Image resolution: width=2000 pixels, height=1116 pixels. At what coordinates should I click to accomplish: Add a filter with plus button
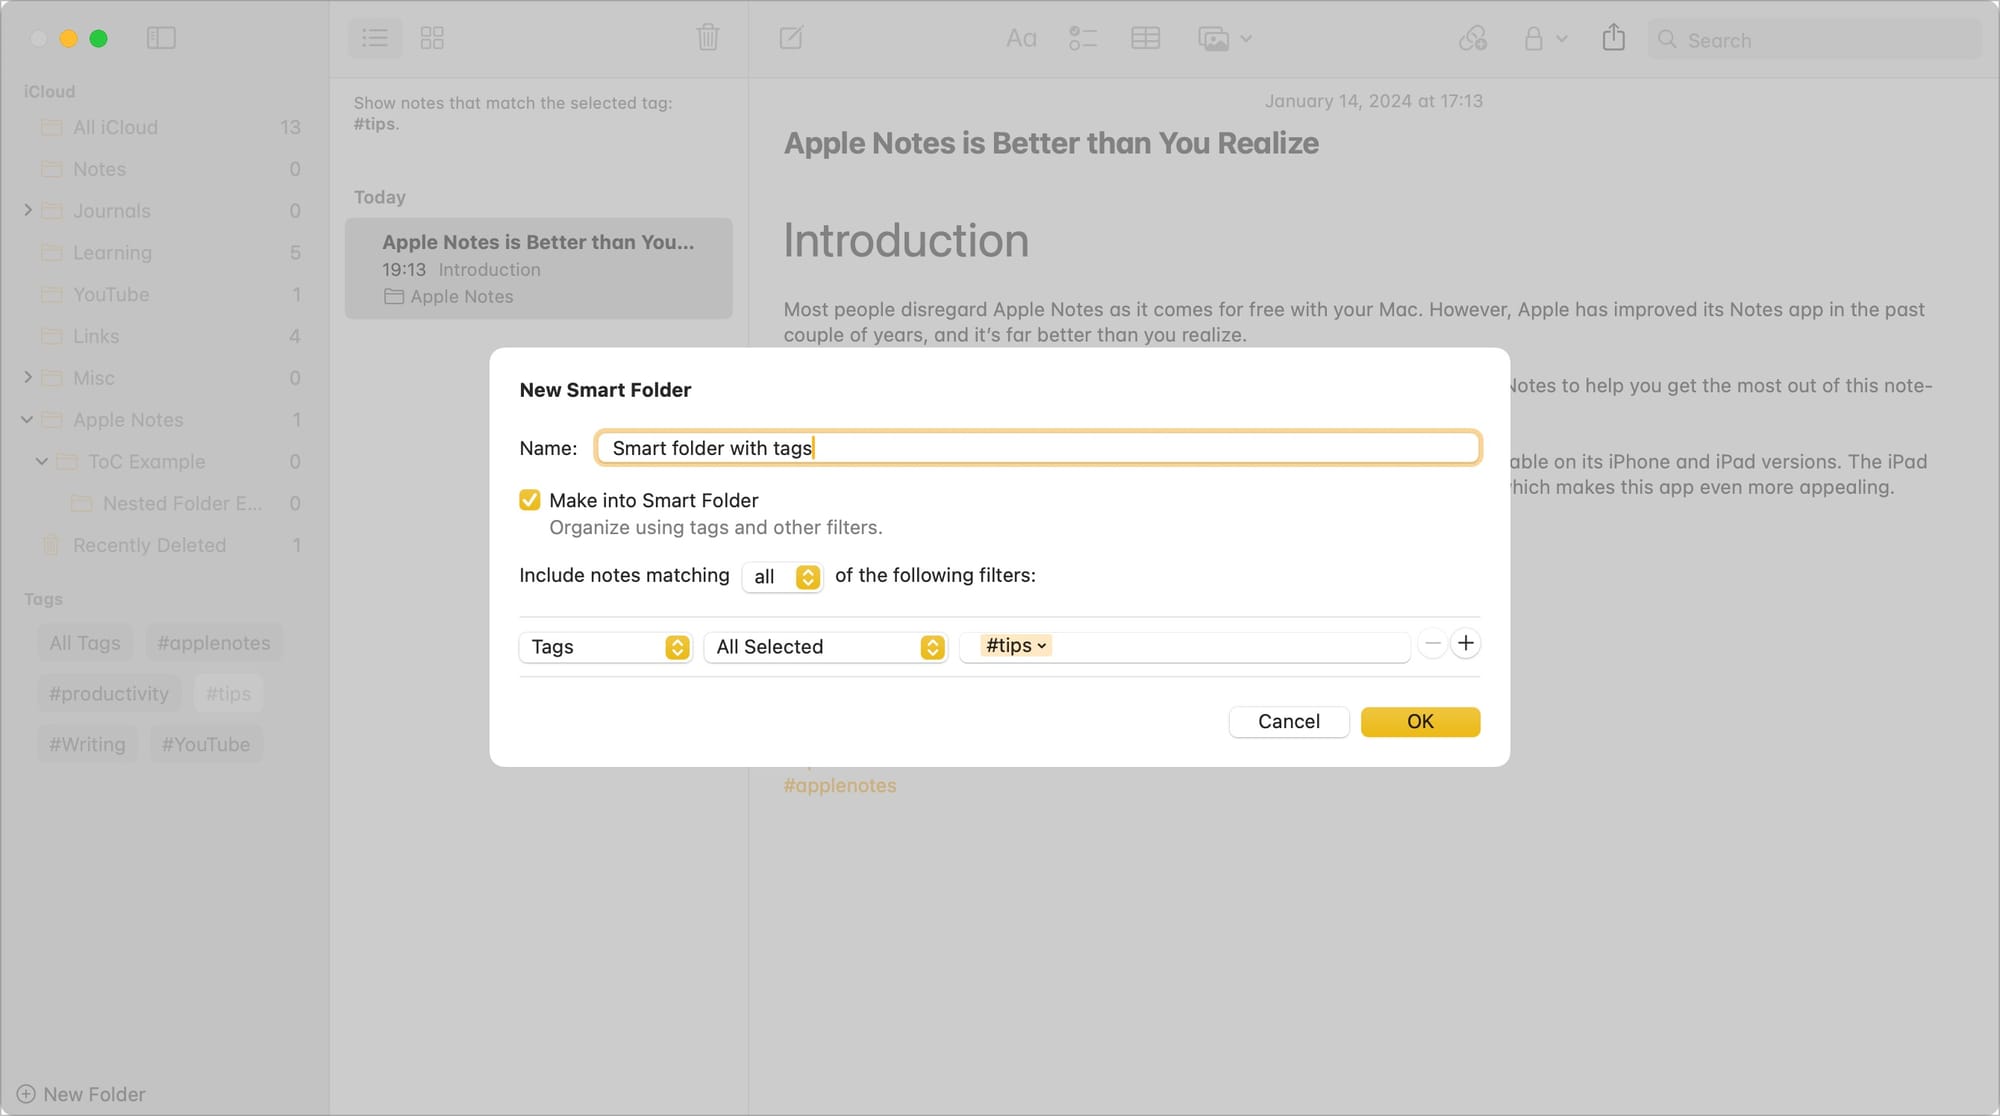click(x=1465, y=643)
